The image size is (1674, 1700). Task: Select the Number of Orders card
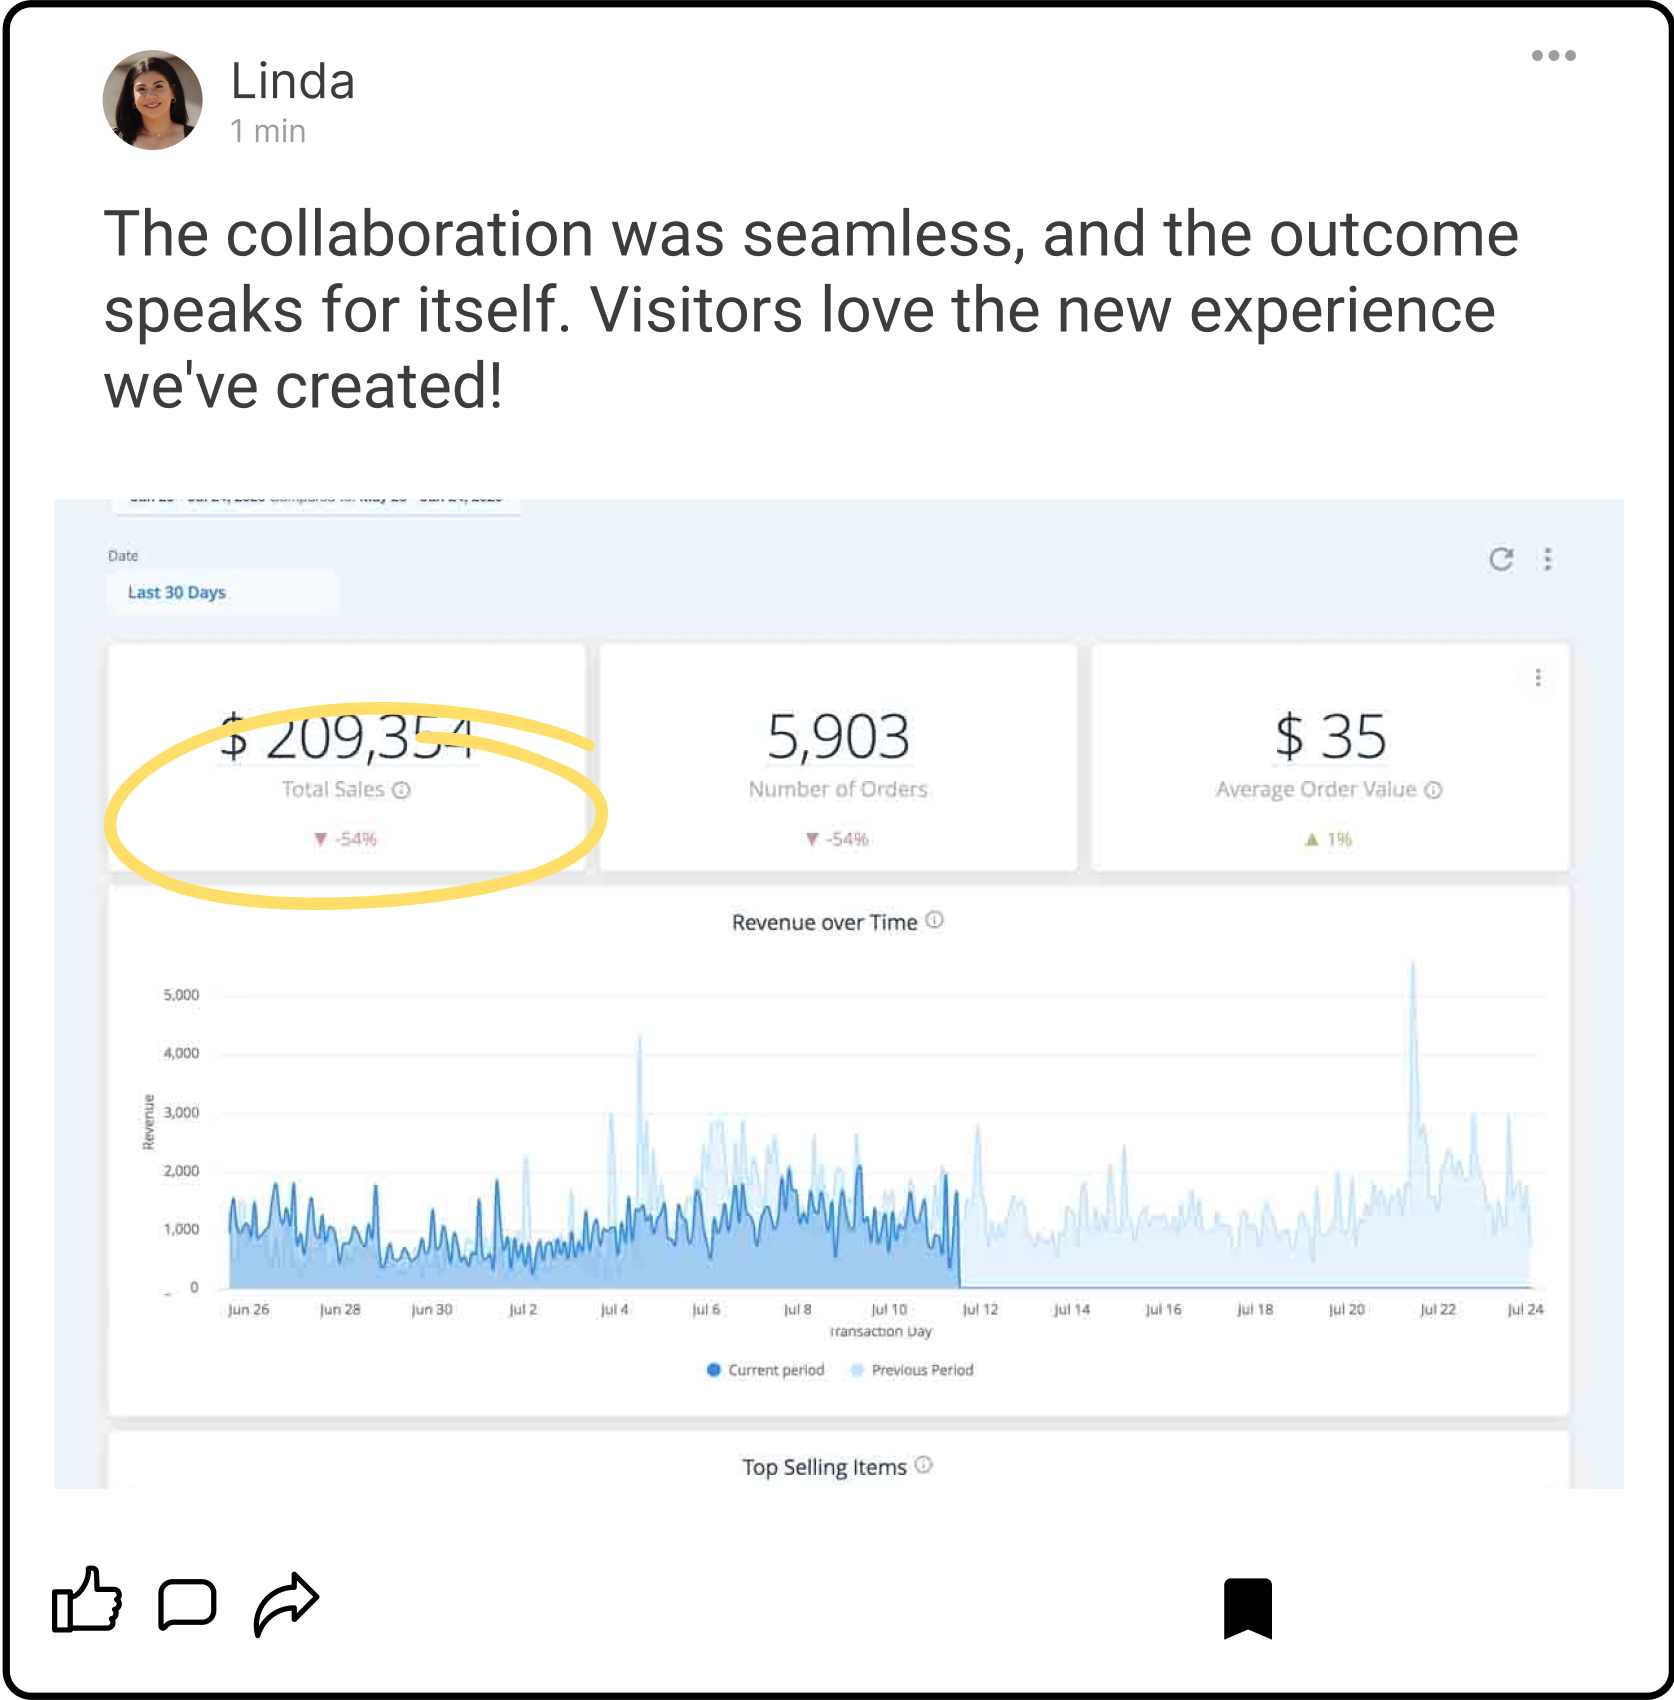838,757
